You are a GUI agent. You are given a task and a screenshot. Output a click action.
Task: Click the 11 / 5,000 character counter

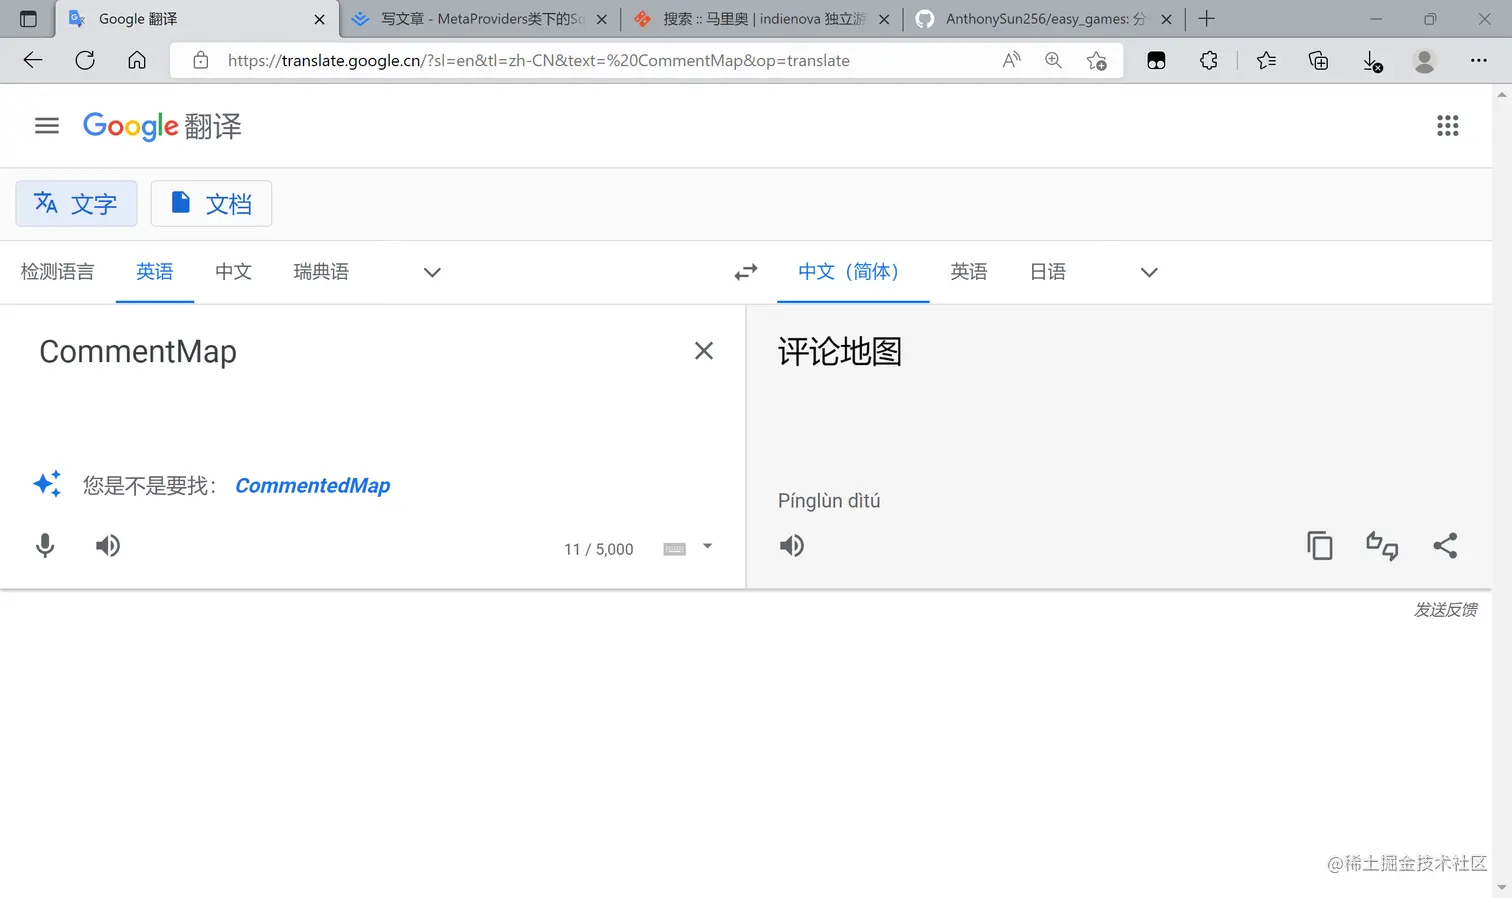tap(598, 549)
